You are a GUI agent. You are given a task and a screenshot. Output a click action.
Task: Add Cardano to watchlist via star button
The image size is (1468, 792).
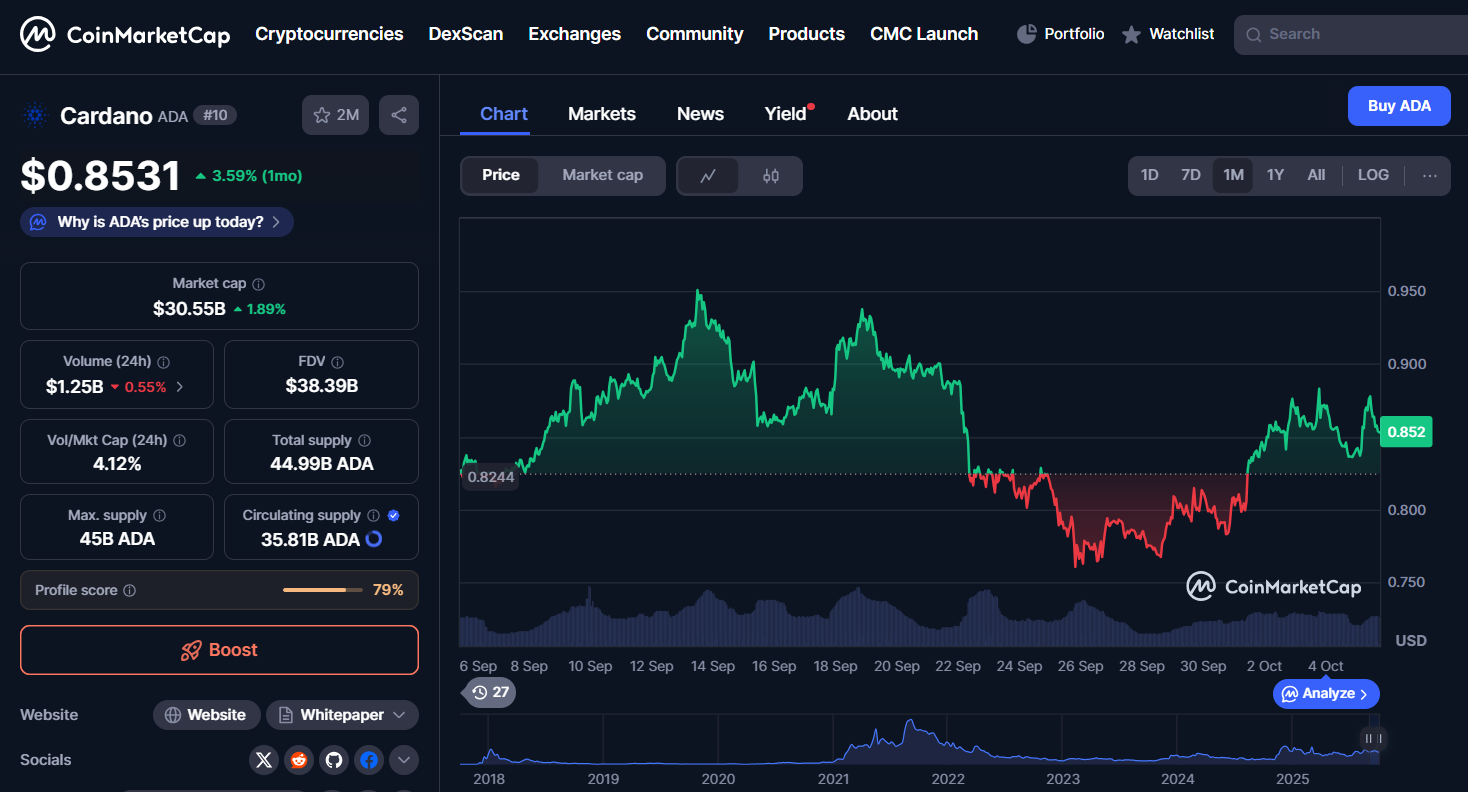(335, 115)
